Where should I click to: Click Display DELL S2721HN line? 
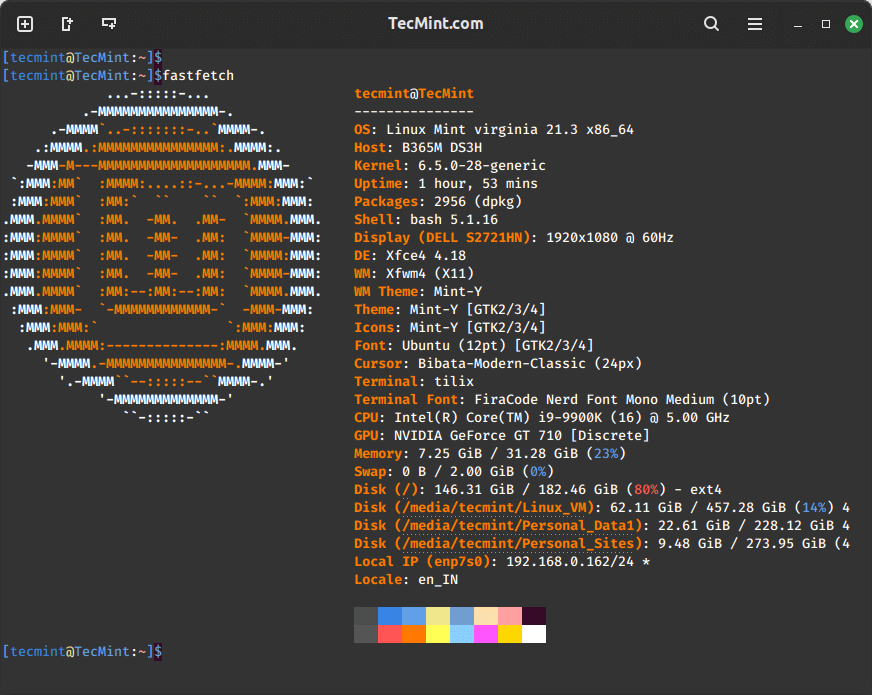tap(514, 238)
